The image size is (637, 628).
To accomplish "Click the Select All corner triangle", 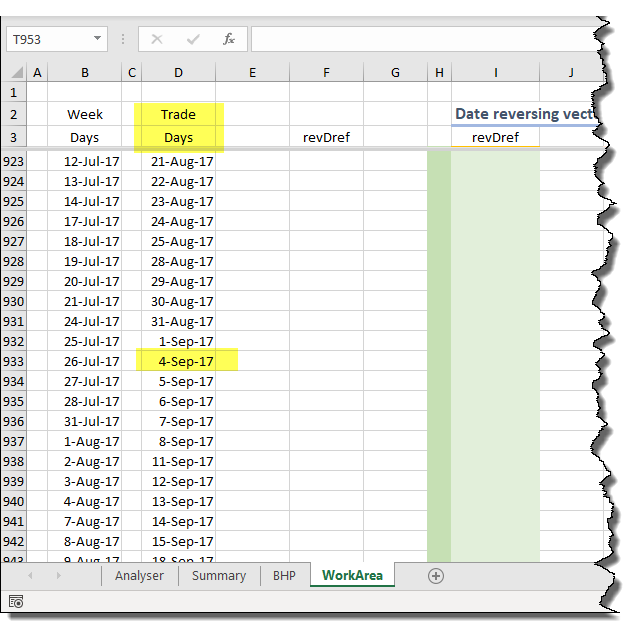I will pos(14,73).
